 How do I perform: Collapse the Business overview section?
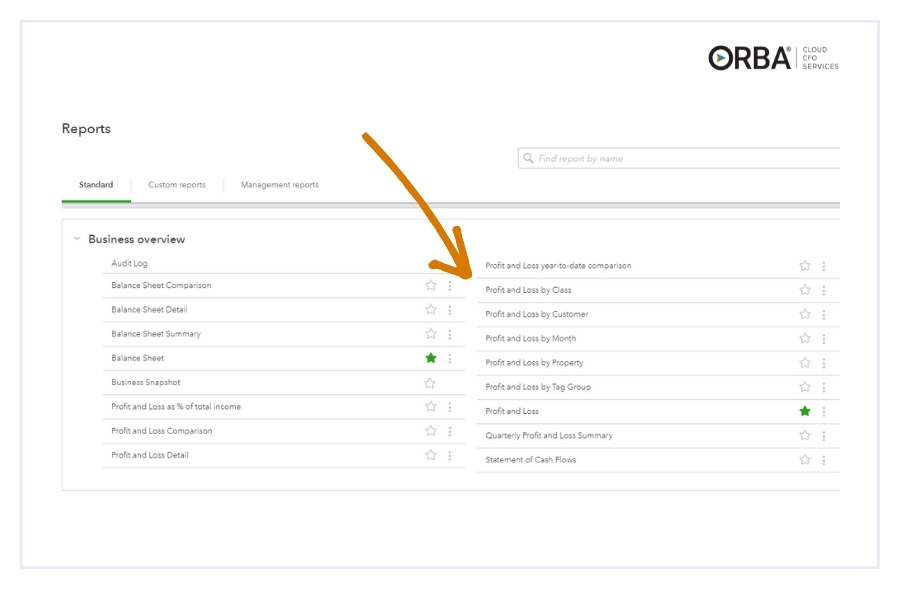pos(77,239)
